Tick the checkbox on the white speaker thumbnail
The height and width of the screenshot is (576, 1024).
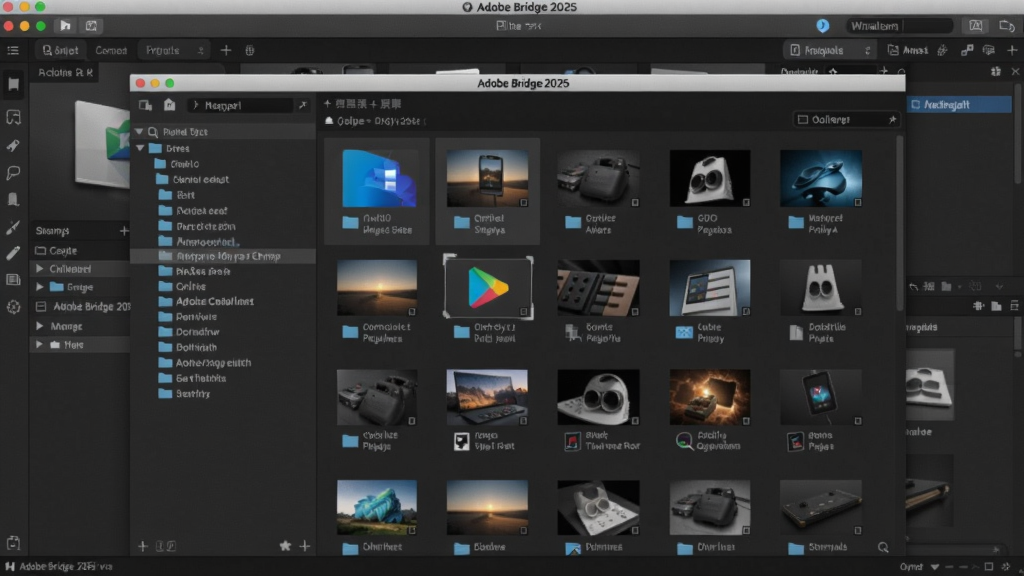point(746,203)
